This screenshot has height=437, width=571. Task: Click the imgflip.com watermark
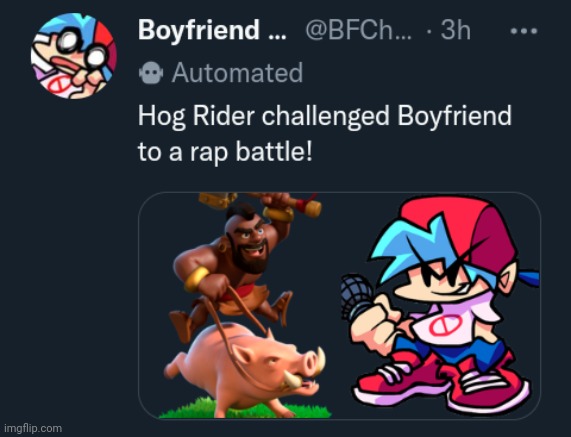pyautogui.click(x=33, y=428)
